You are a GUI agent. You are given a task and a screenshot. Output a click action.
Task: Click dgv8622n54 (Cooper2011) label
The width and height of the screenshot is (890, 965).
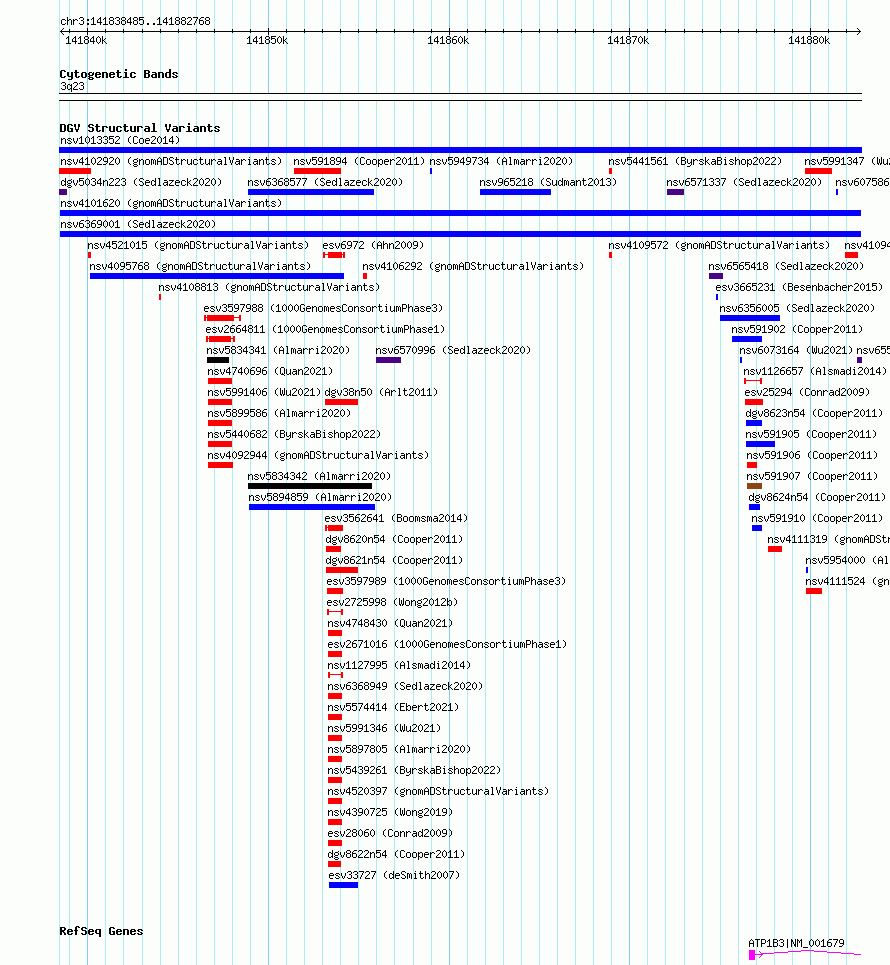(396, 854)
